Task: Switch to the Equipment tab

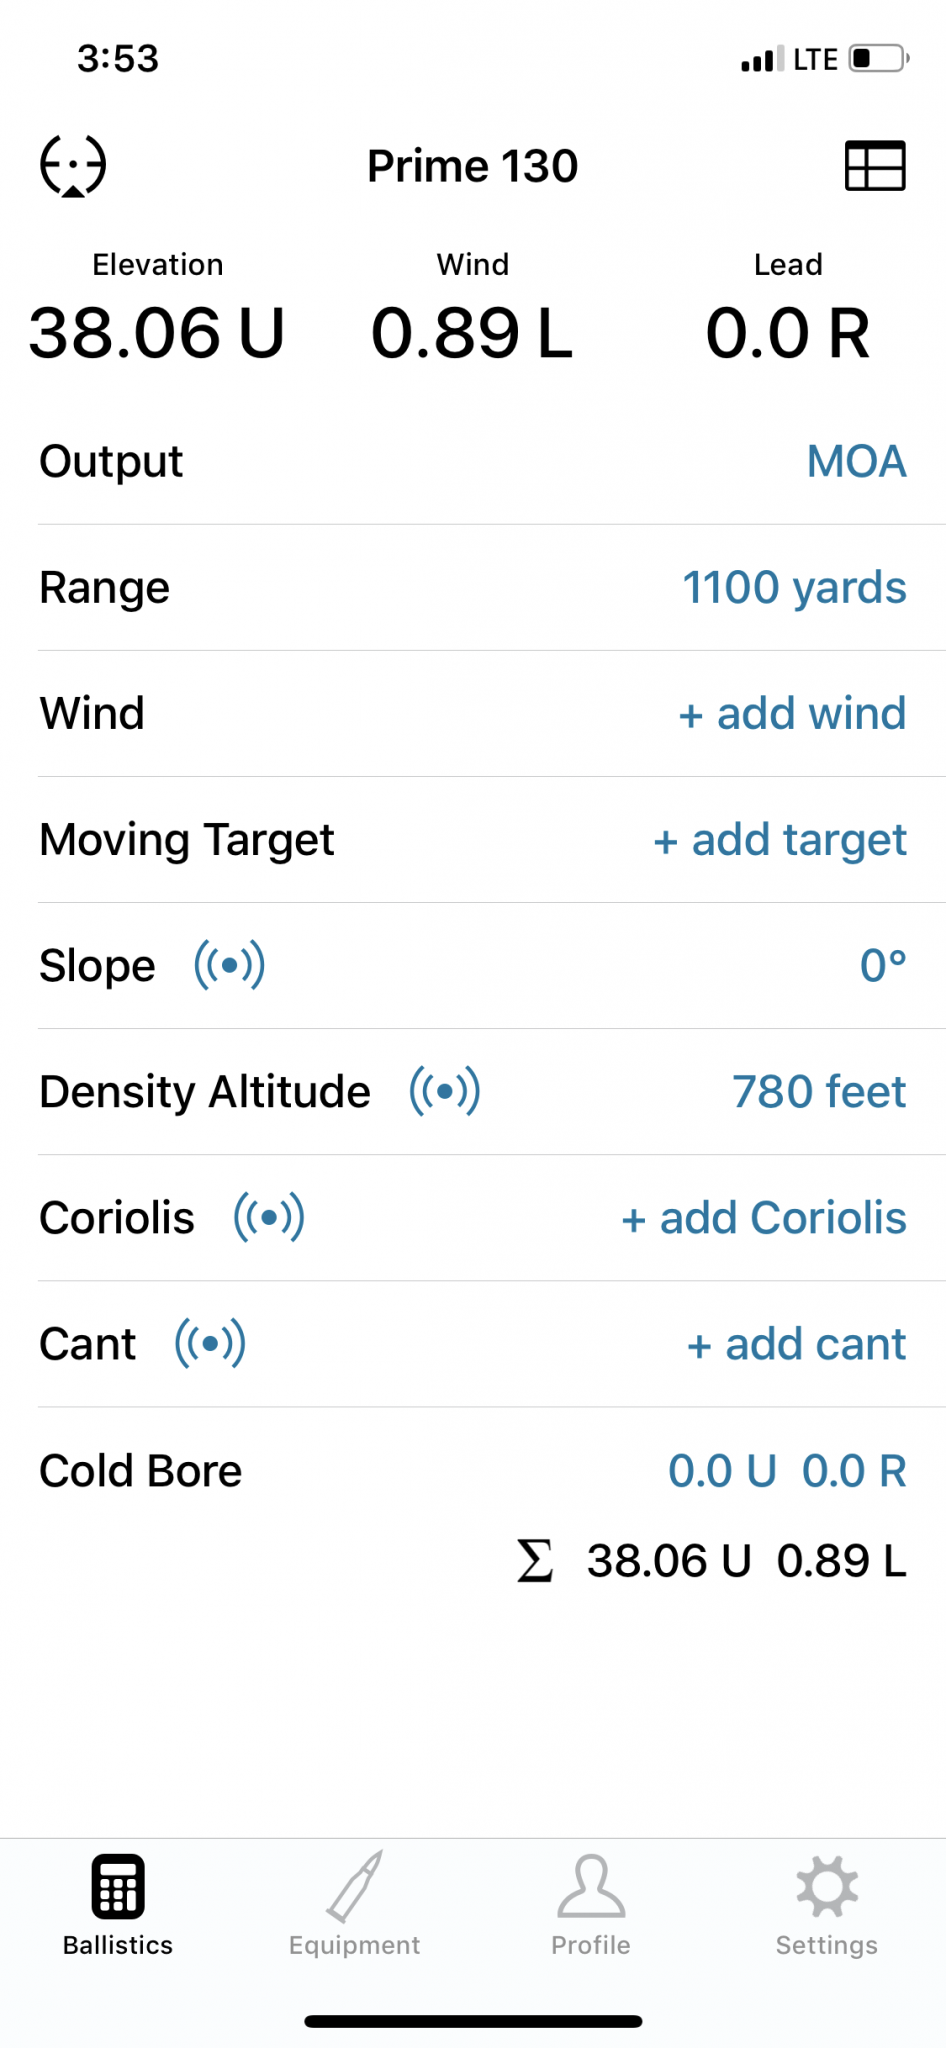Action: click(x=355, y=1904)
